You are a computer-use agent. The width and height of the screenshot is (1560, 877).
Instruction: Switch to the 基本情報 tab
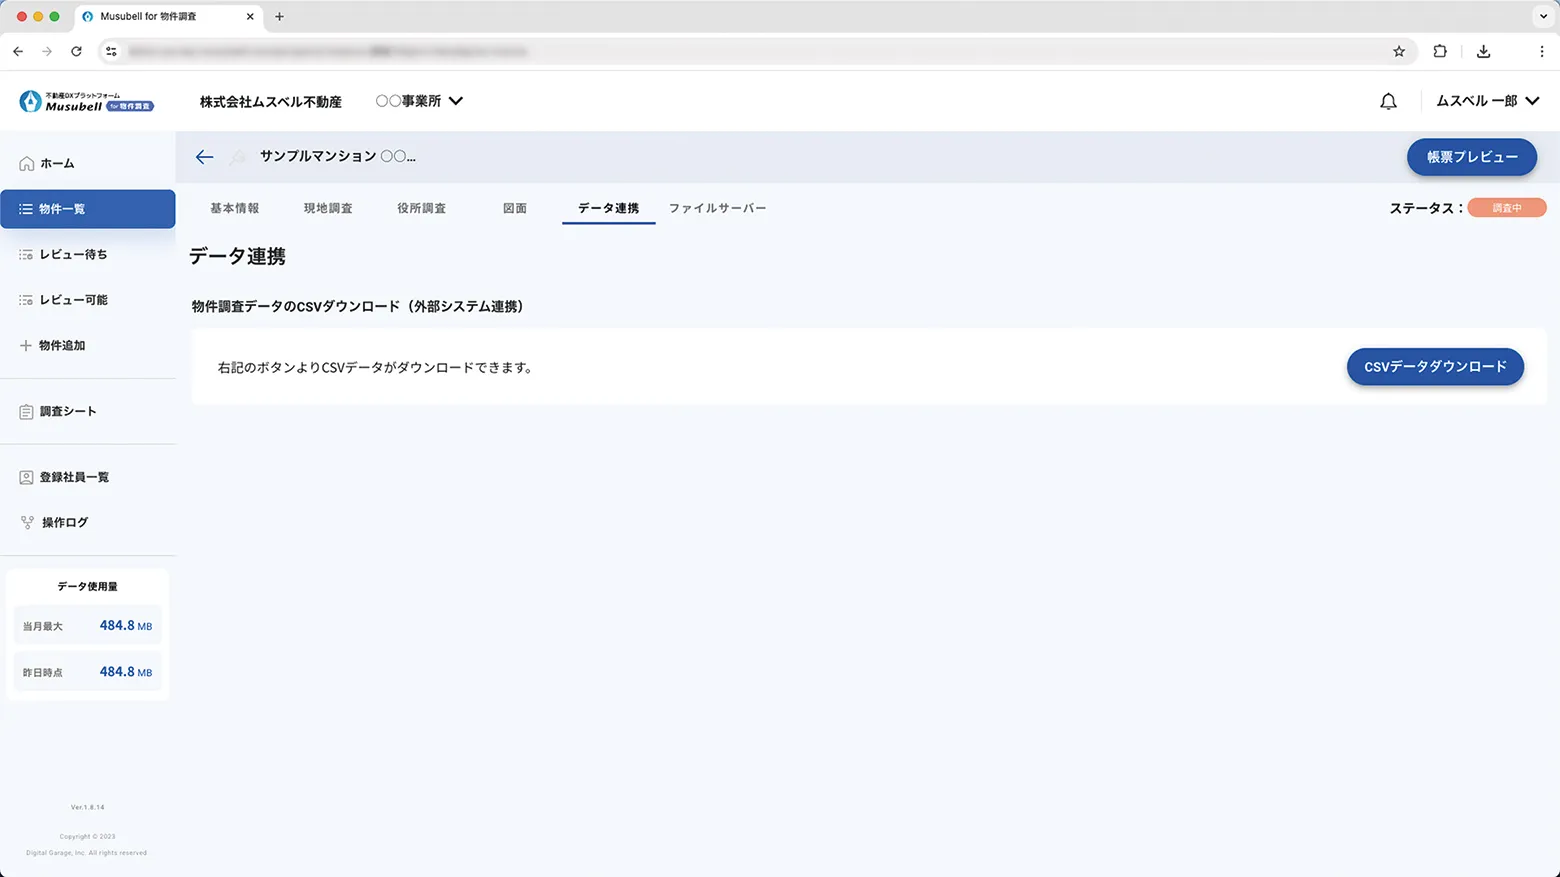234,207
